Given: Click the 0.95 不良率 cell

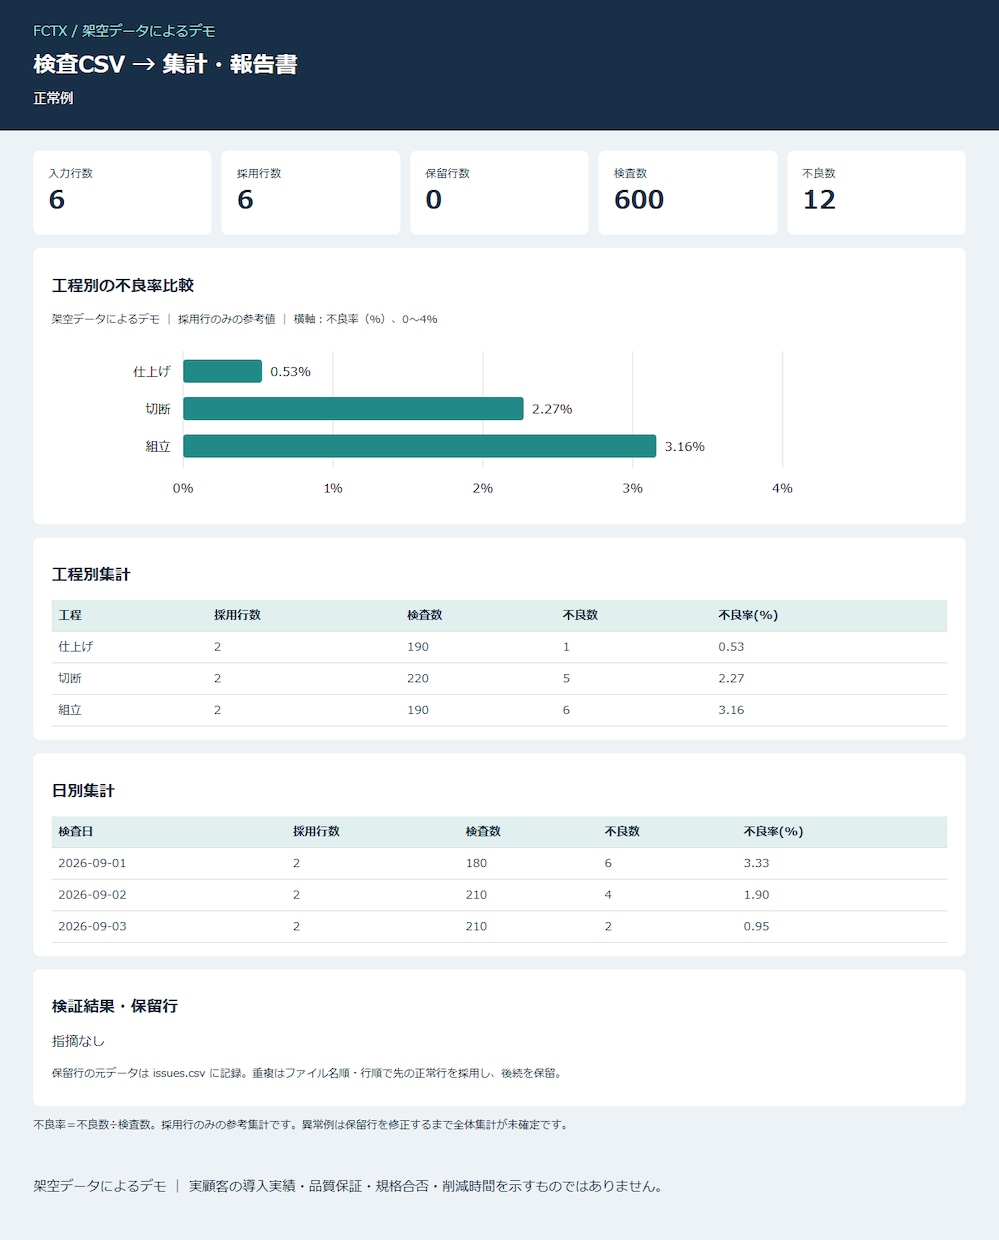Looking at the screenshot, I should (x=756, y=926).
